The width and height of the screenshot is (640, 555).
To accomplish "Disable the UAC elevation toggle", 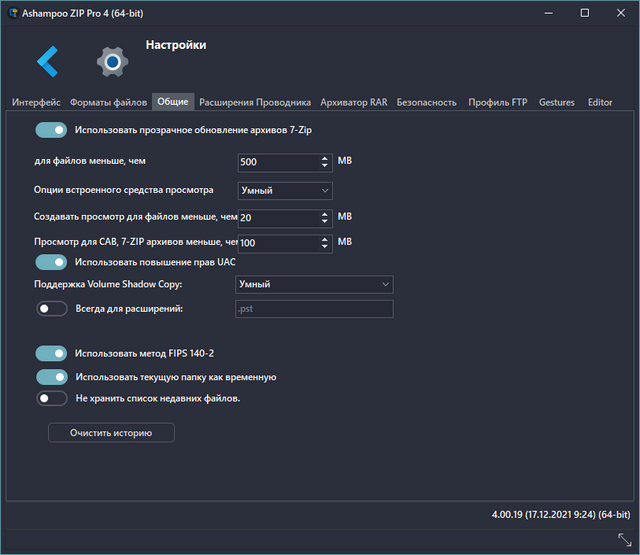I will [x=51, y=262].
